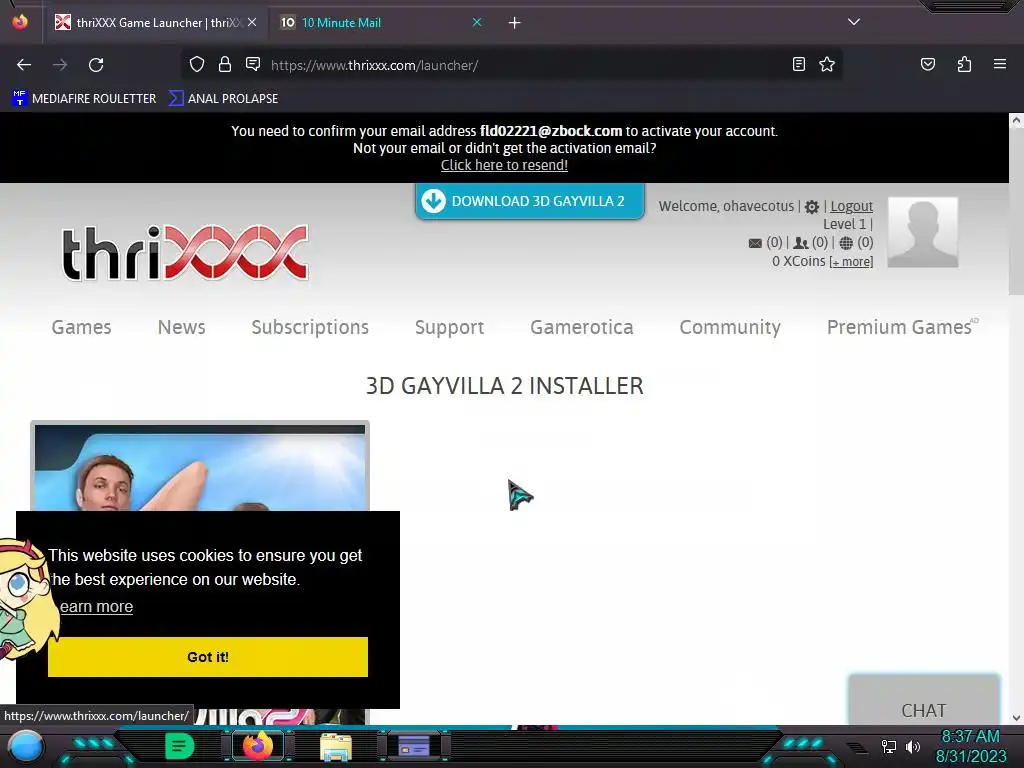Open the Gamerotica menu item
Screen dimensions: 1024x768
click(582, 327)
